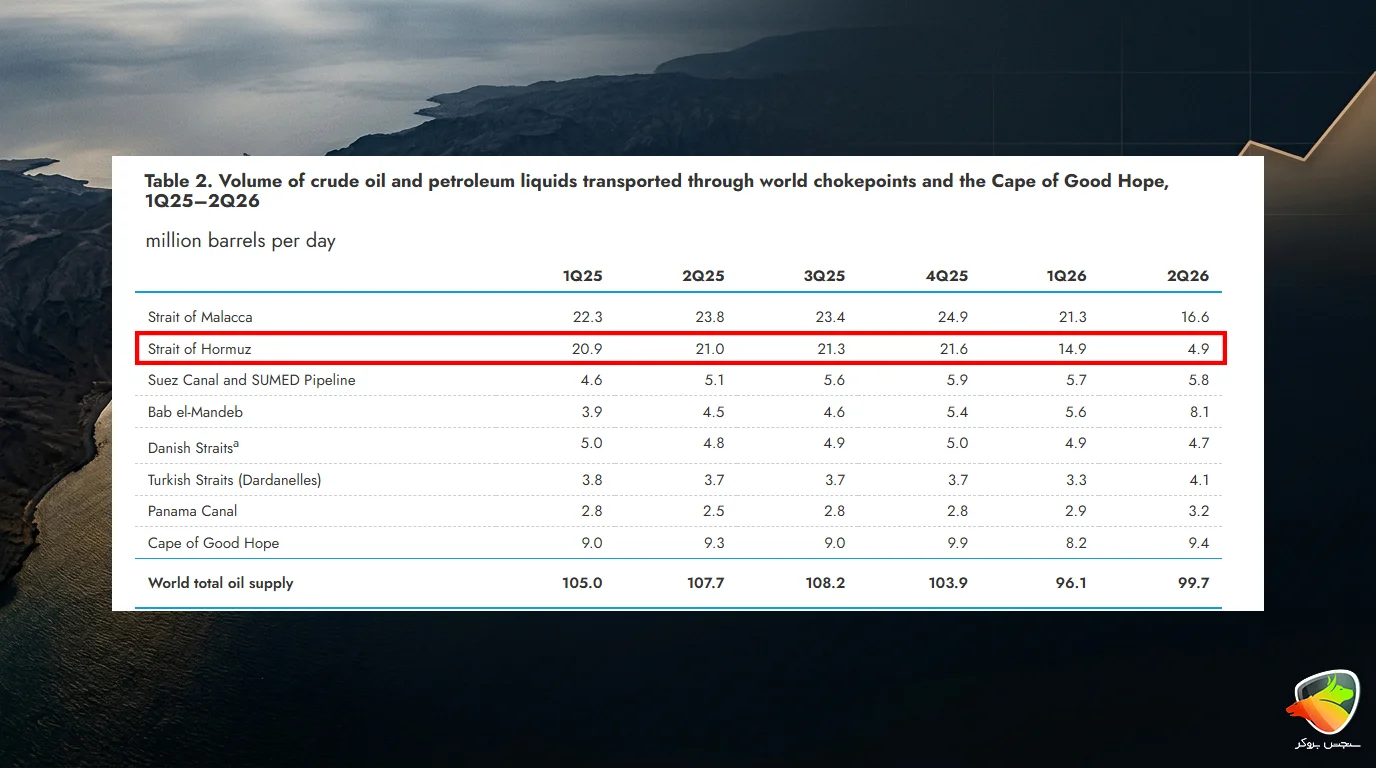Click World total 2Q26 value 99.7

(x=1192, y=583)
